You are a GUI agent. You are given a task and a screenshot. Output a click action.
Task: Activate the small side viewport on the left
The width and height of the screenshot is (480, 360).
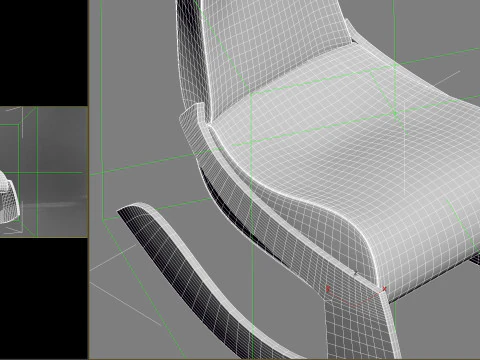click(44, 172)
